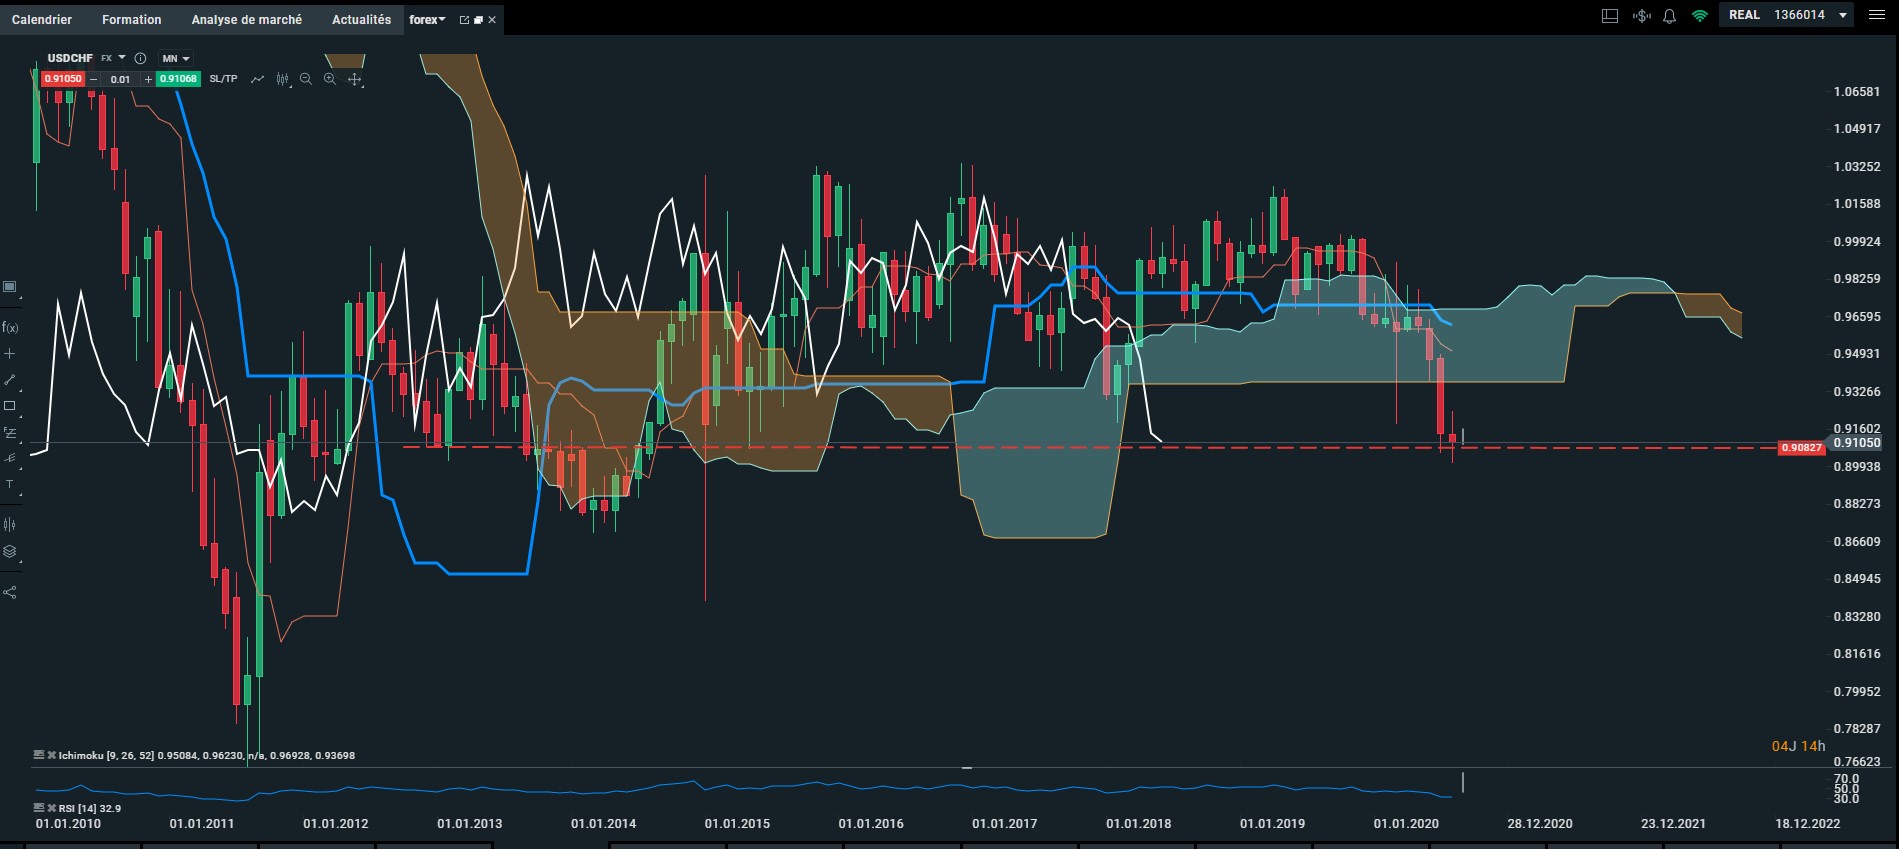The height and width of the screenshot is (849, 1899).
Task: Click the 01.01.2015 date on time axis
Action: pos(737,824)
